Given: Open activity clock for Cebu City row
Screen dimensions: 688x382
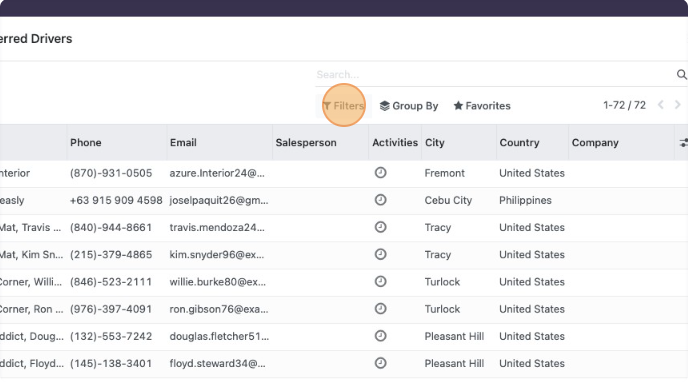Looking at the screenshot, I should (380, 200).
